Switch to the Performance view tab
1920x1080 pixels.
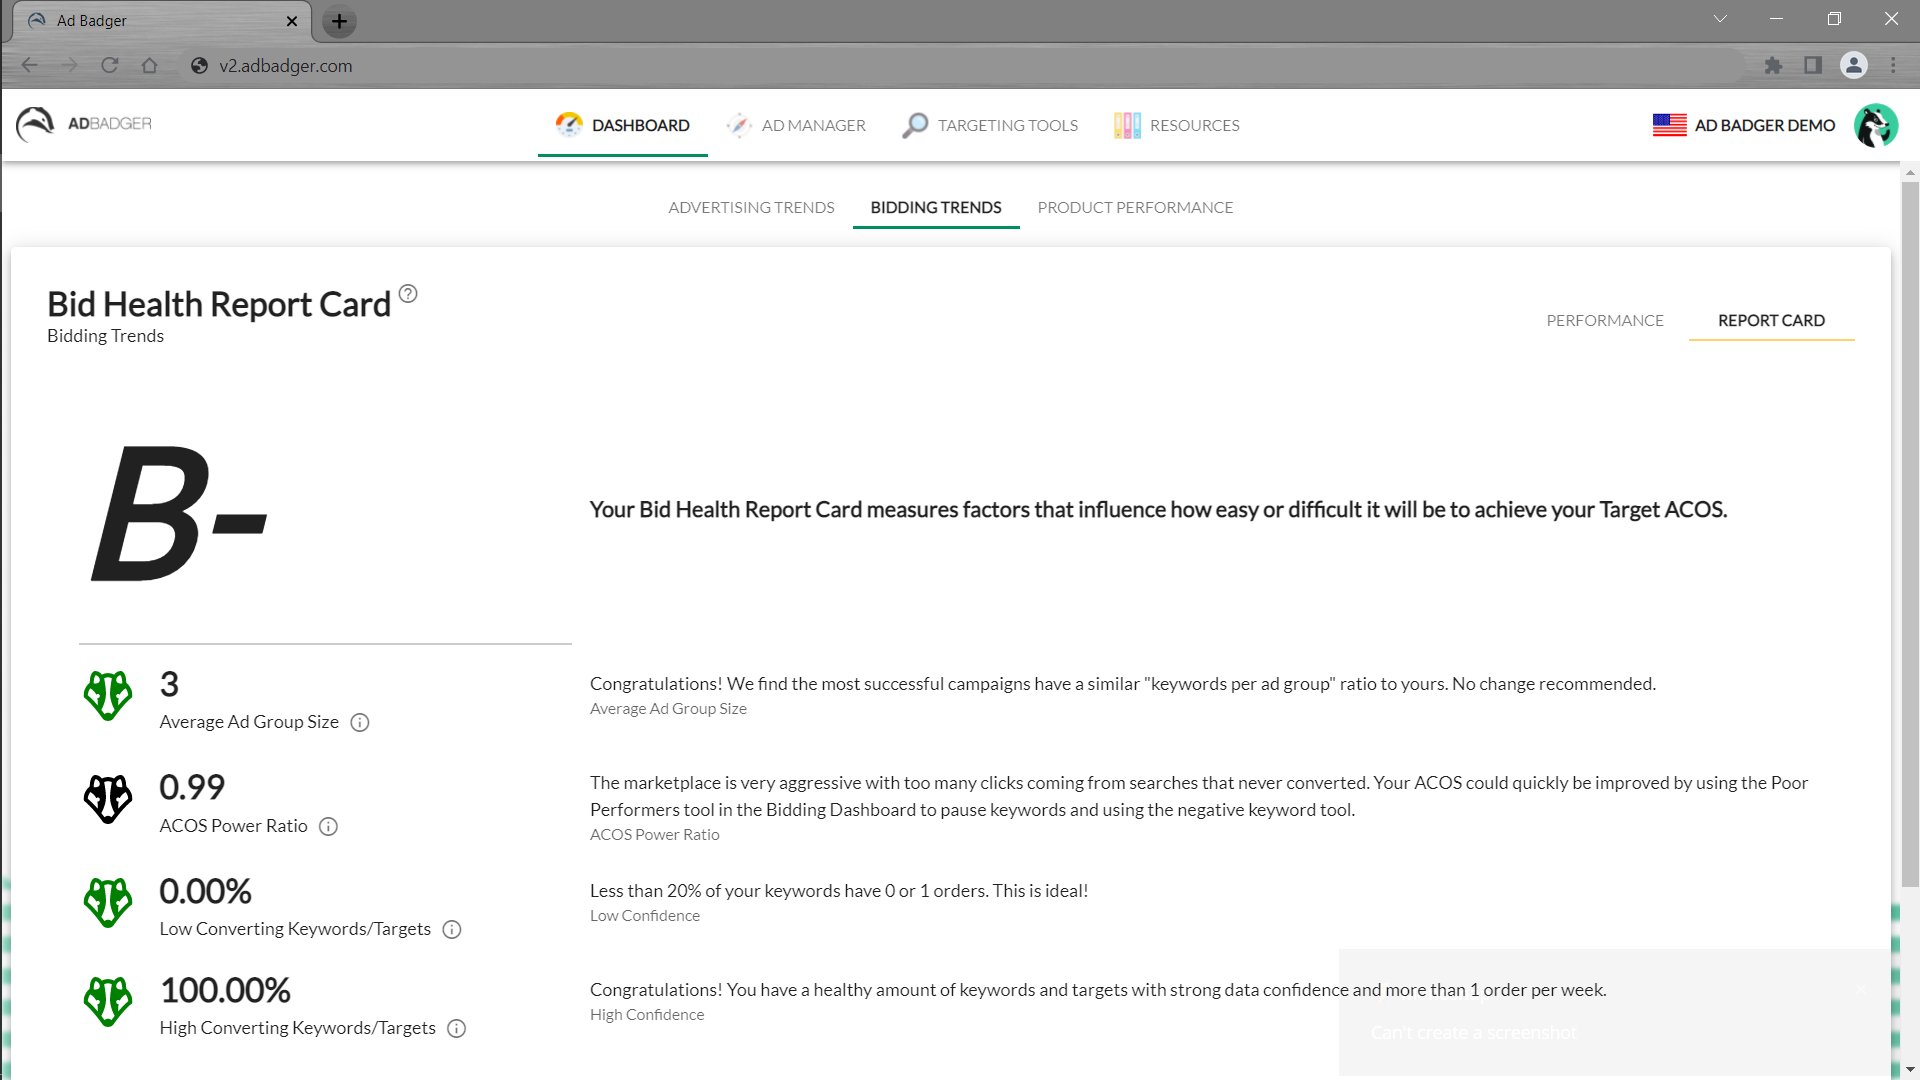[x=1604, y=320]
